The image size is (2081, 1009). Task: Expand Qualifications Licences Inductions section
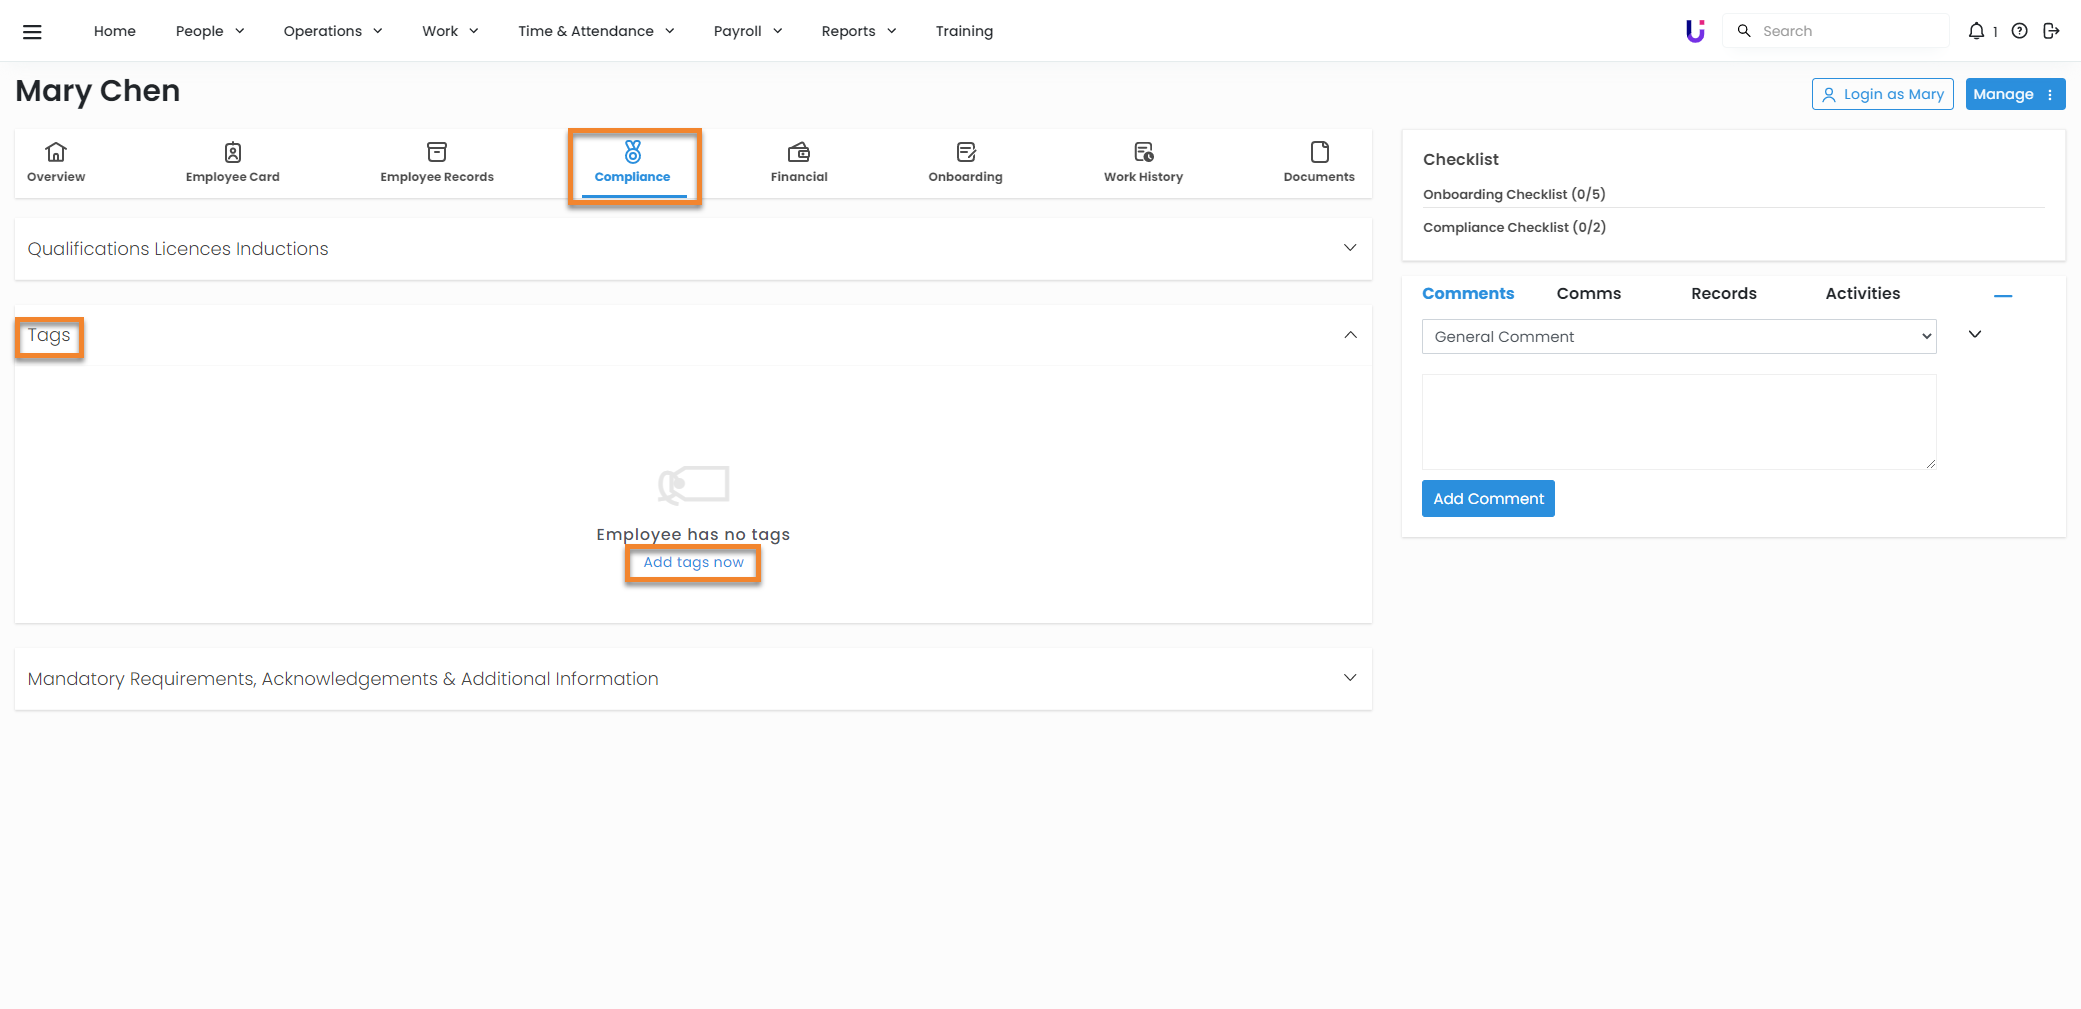pos(1350,248)
